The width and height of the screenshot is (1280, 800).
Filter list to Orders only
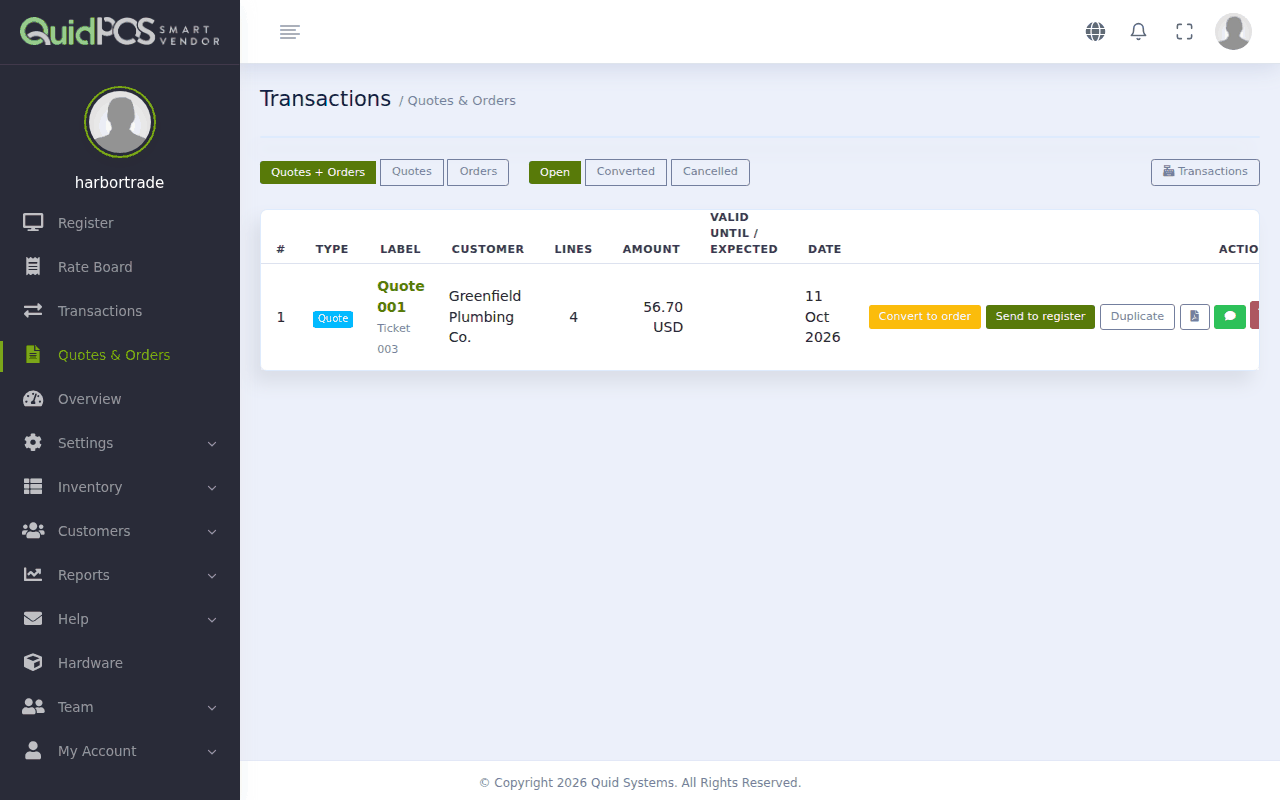[478, 172]
